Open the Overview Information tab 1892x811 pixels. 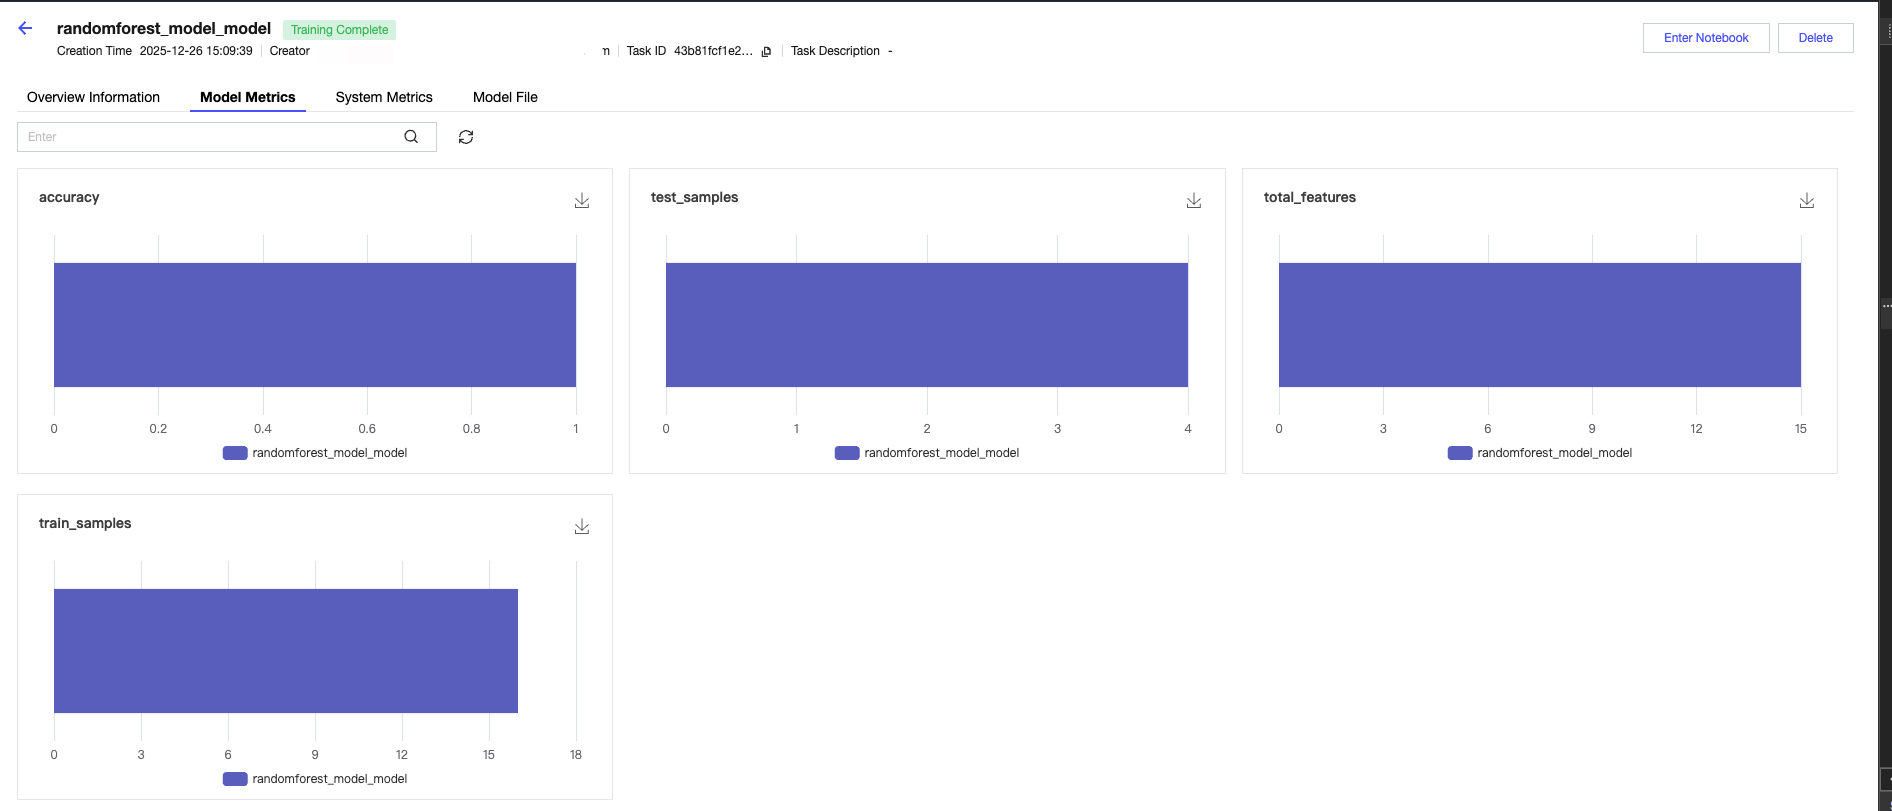tap(93, 97)
